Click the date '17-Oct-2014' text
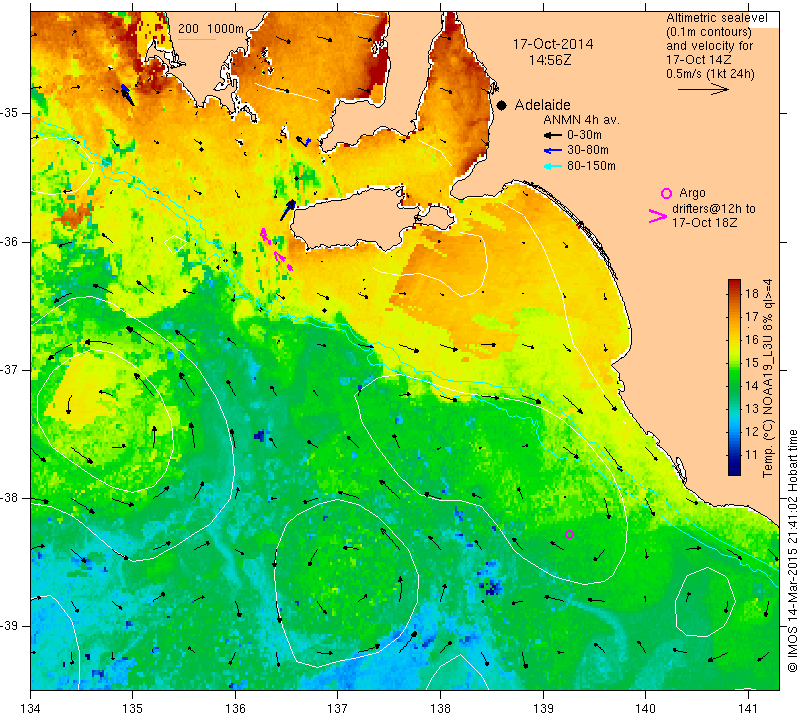The image size is (800, 720). [x=553, y=44]
